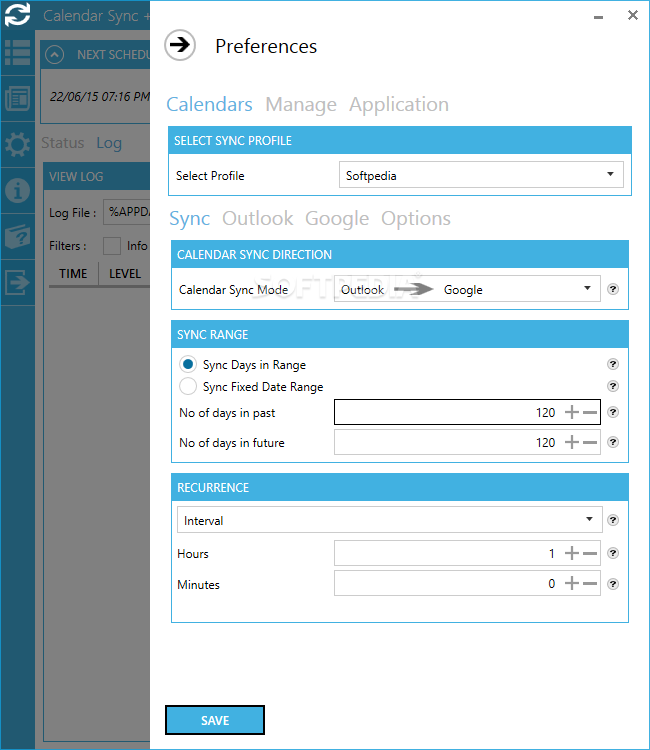The height and width of the screenshot is (750, 650).
Task: Decrease No of days in past
Action: point(590,412)
